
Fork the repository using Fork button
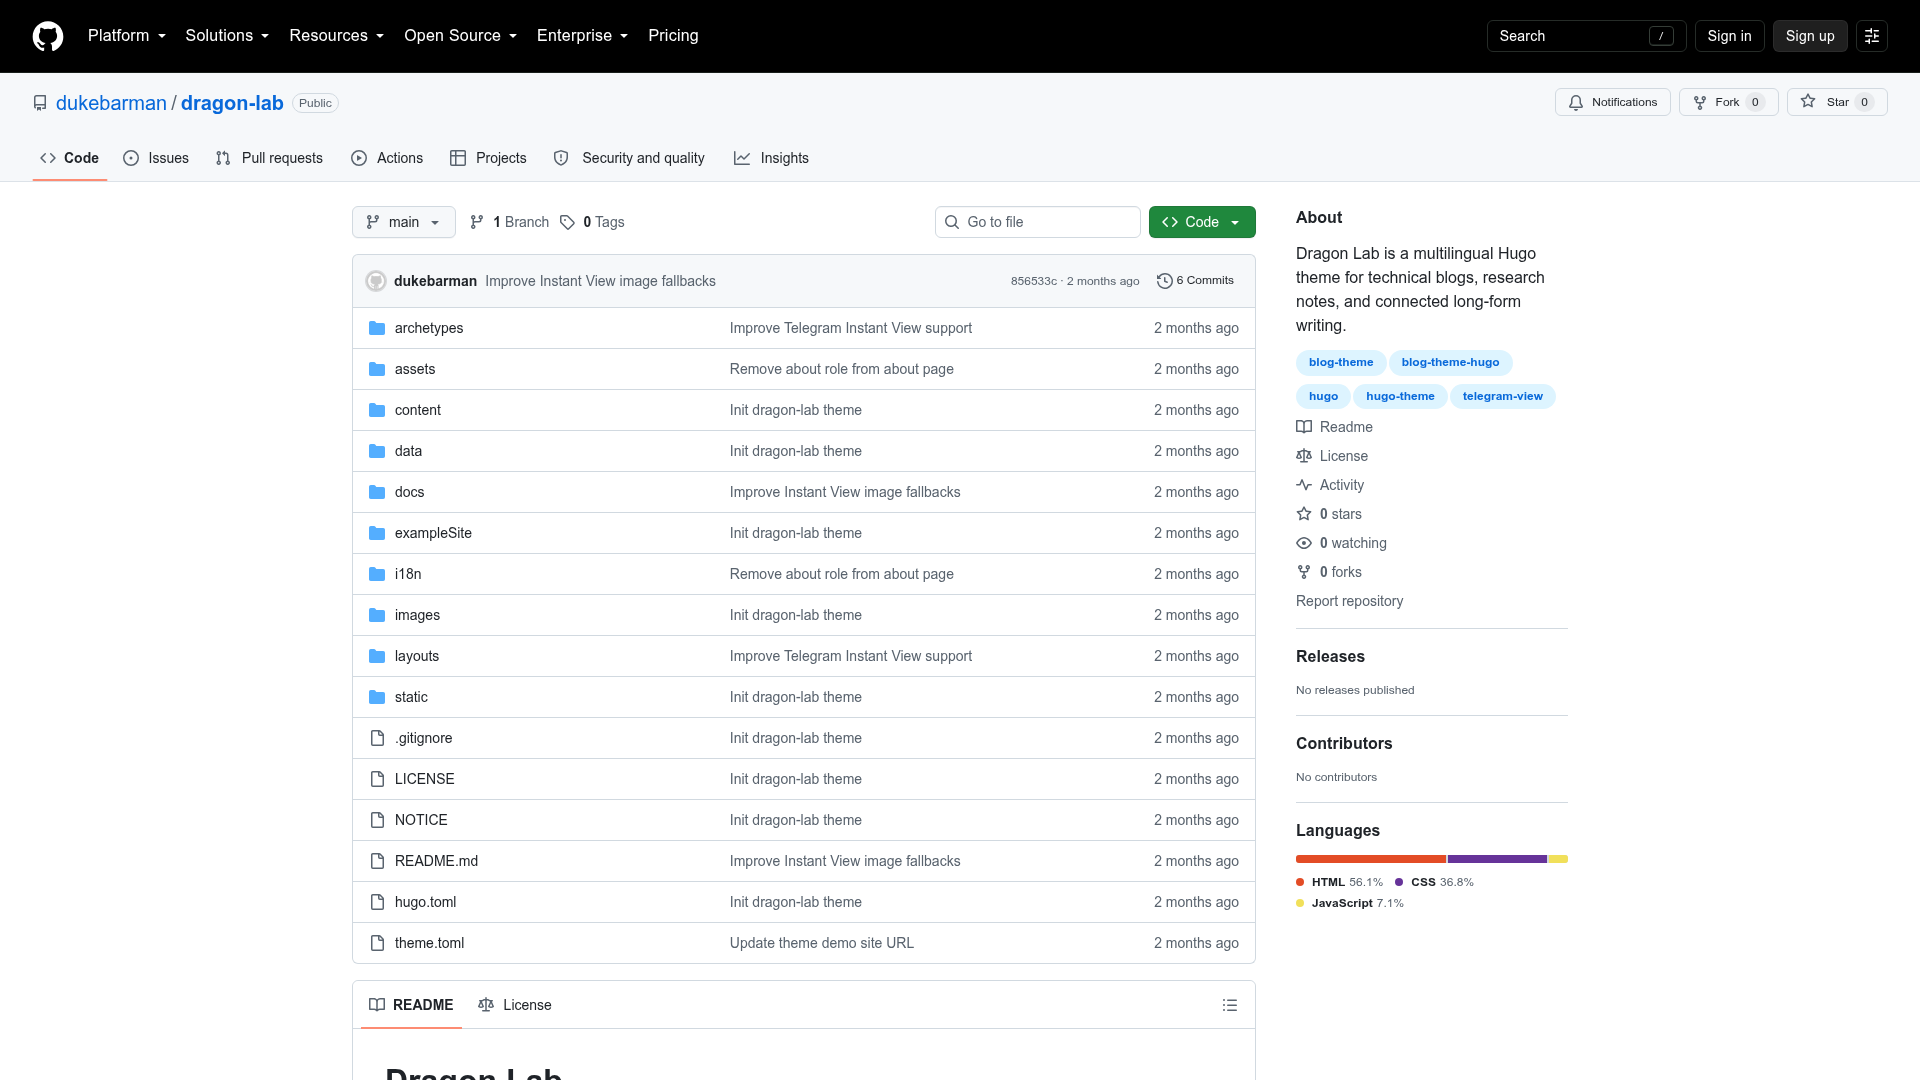1728,102
